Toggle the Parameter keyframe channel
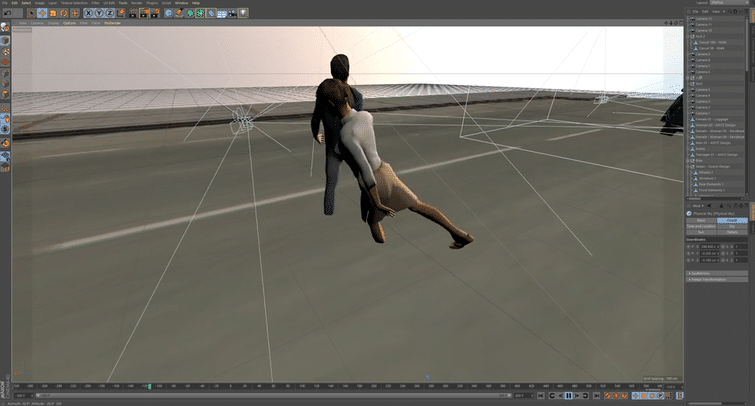This screenshot has height=406, width=755. [661, 395]
